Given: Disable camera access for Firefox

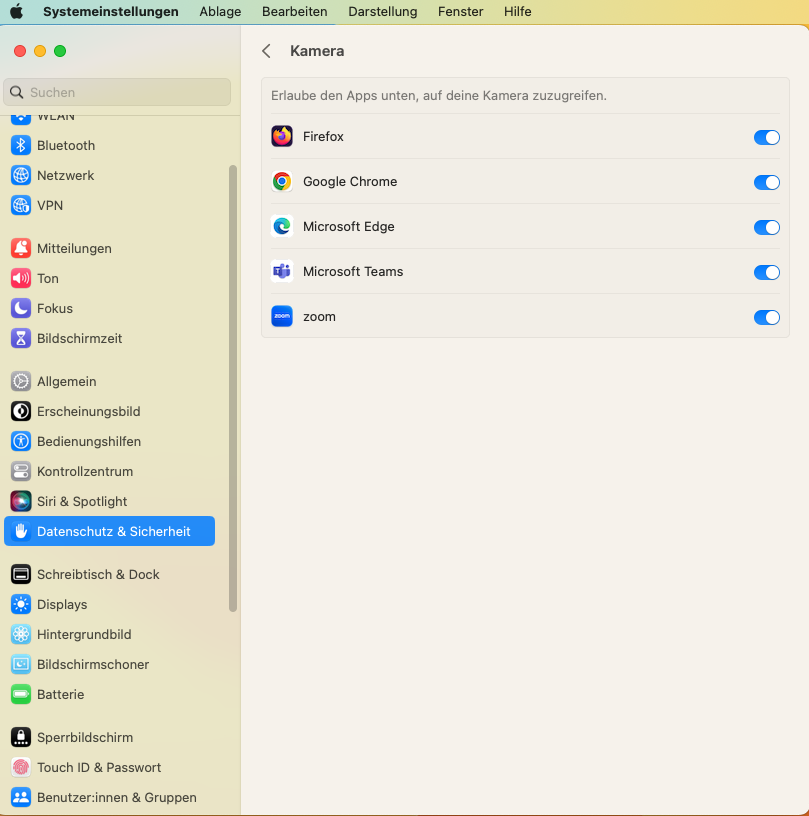Looking at the screenshot, I should click(x=766, y=137).
